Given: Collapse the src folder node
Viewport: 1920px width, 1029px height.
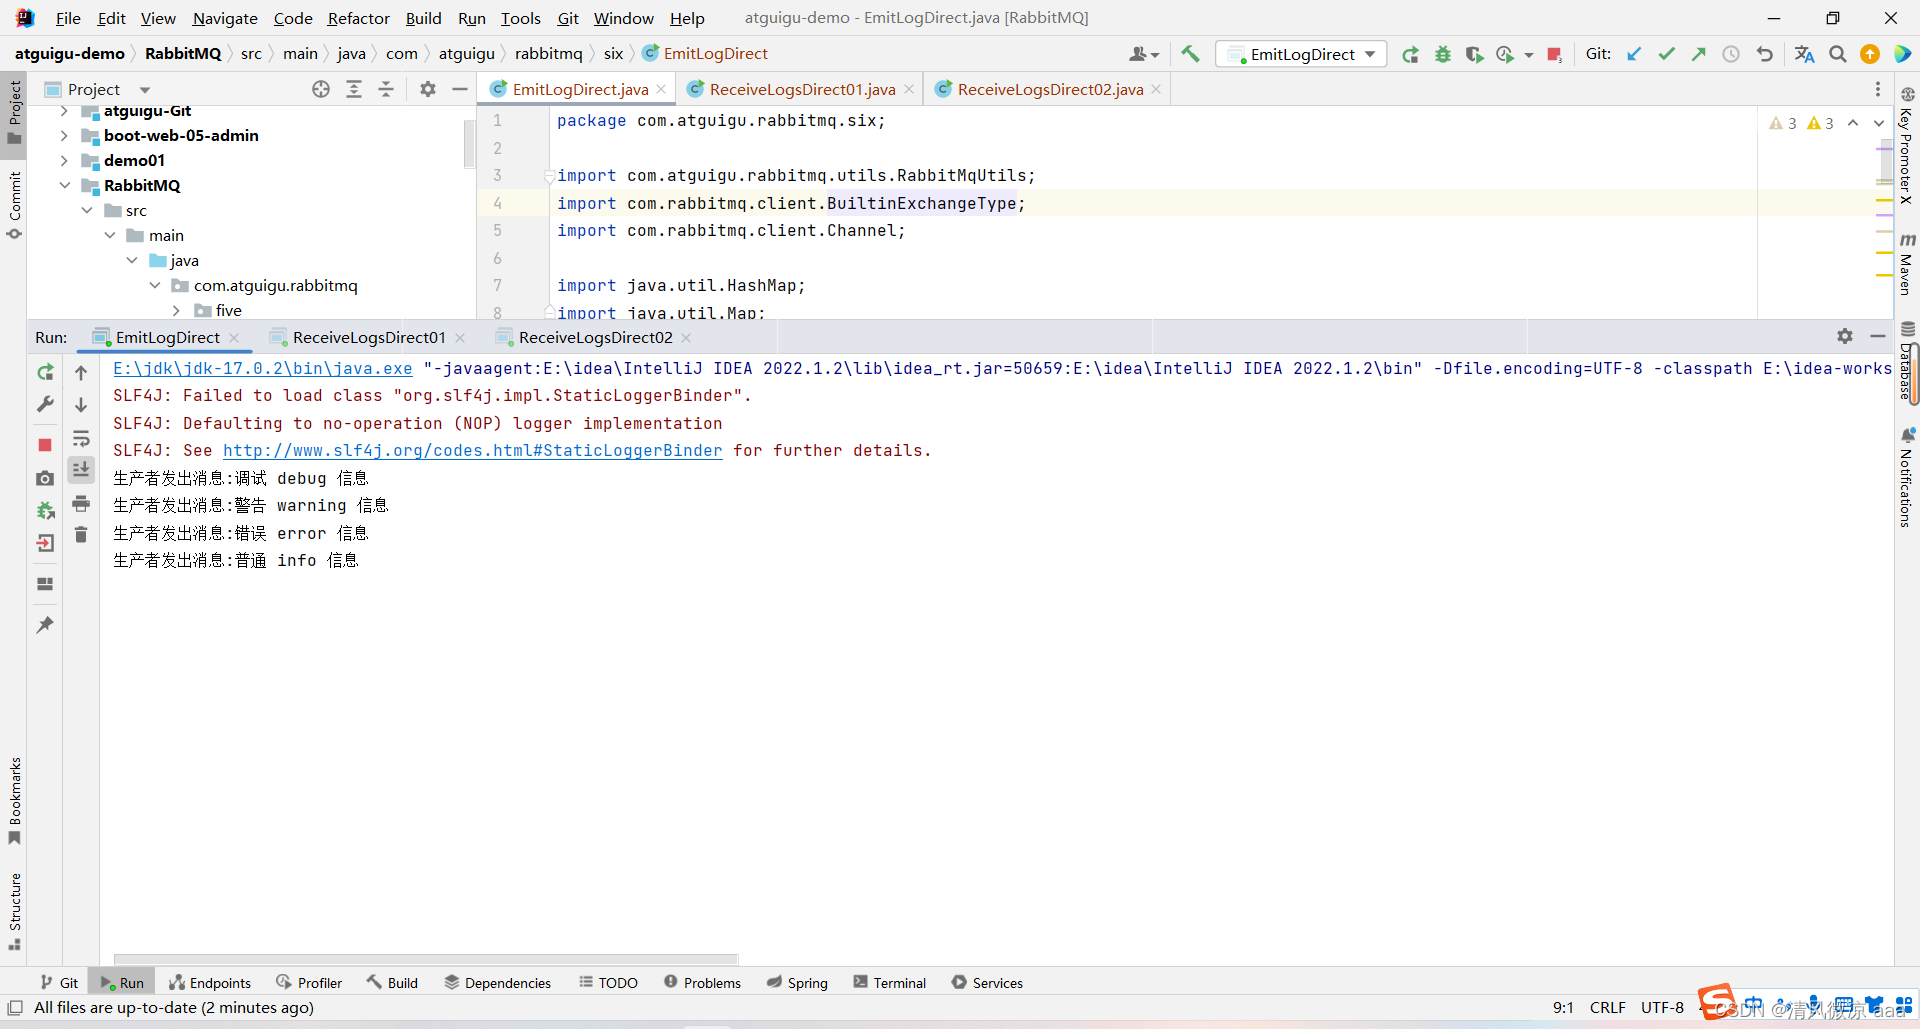Looking at the screenshot, I should (x=87, y=210).
